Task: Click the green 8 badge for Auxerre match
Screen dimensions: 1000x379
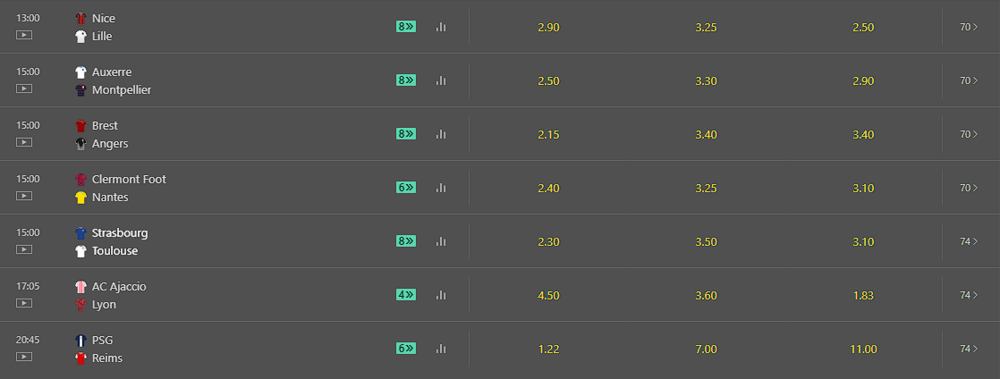Action: coord(406,80)
